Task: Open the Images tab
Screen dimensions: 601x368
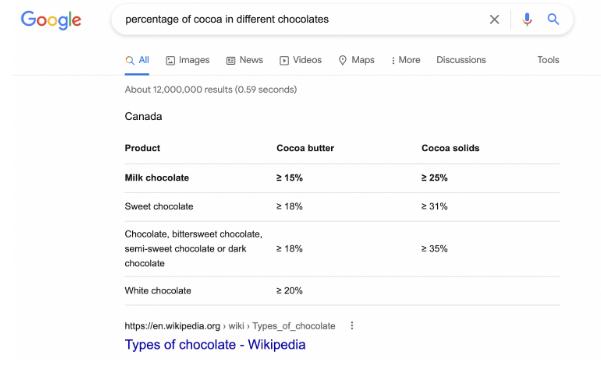Action: 187,60
